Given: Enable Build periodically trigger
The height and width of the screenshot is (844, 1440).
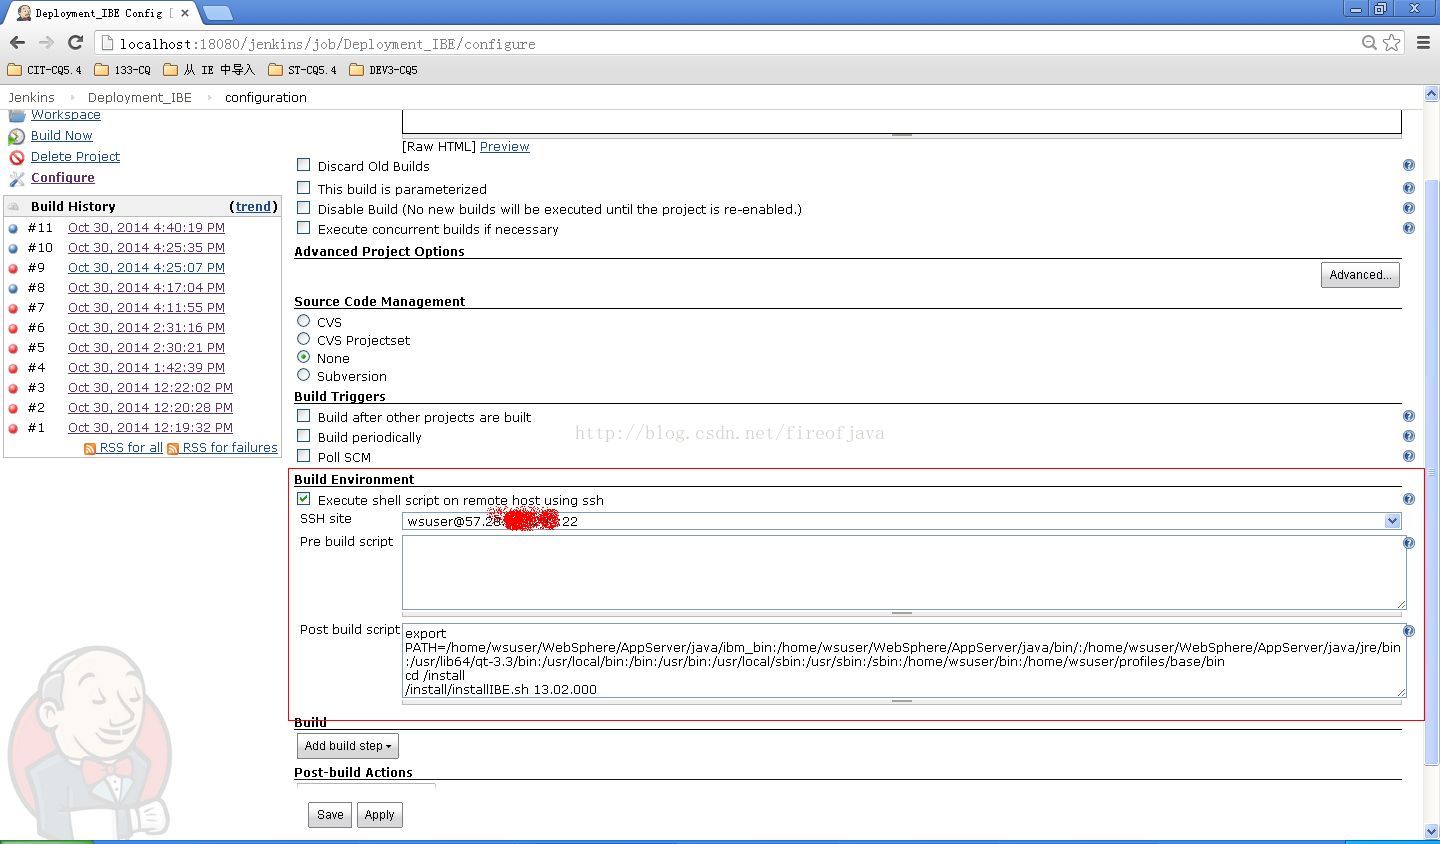Looking at the screenshot, I should pyautogui.click(x=304, y=436).
